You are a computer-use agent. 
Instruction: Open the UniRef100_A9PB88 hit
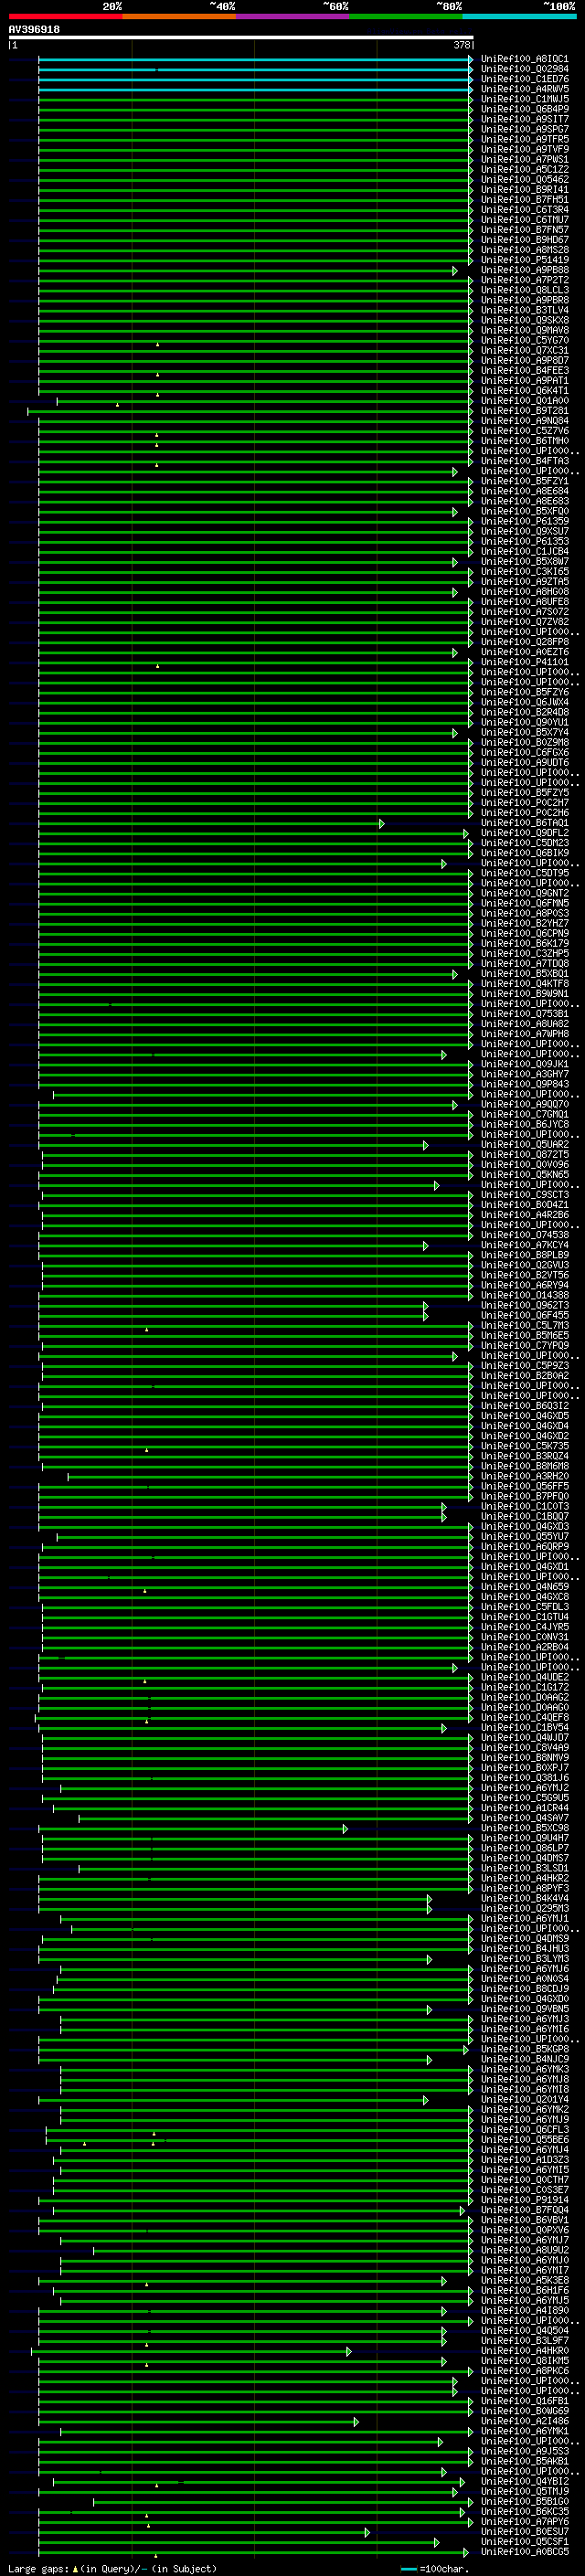tap(524, 270)
